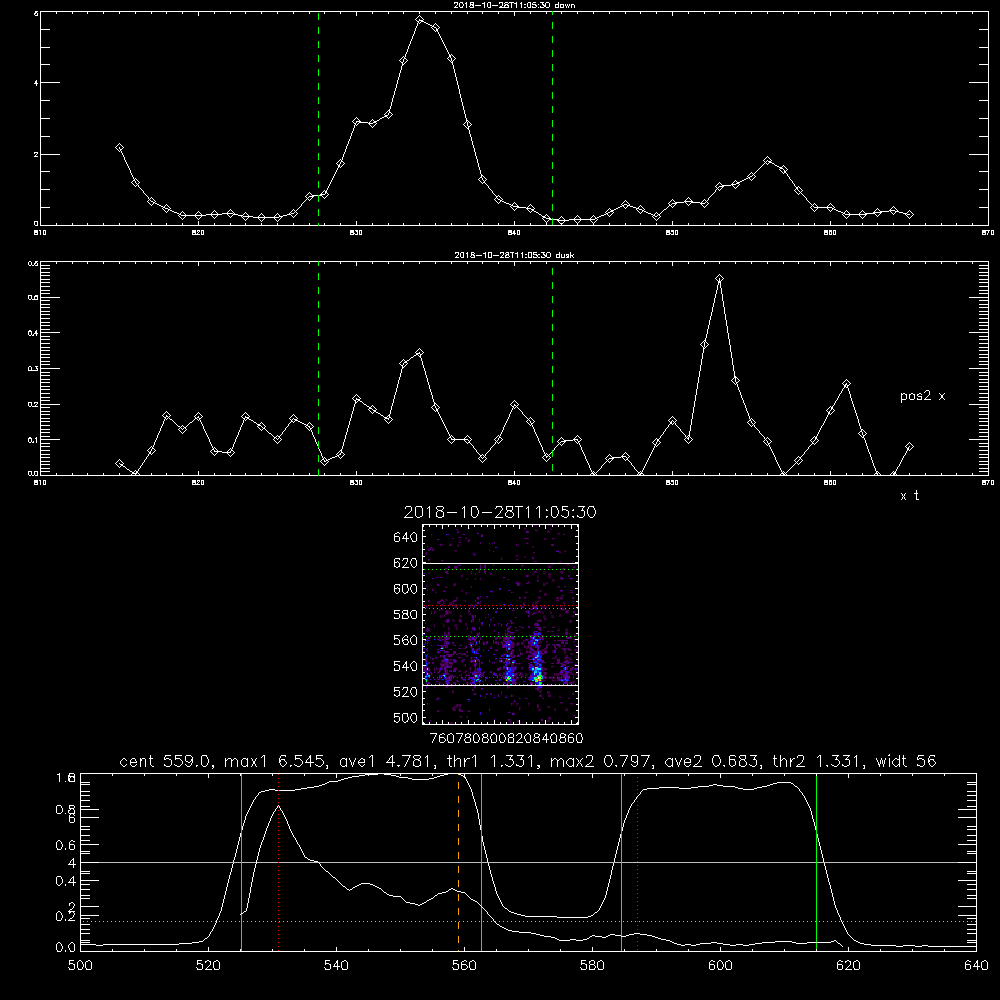The image size is (1000, 1000).
Task: Click the red dotted line near 587
Action: click(x=637, y=862)
